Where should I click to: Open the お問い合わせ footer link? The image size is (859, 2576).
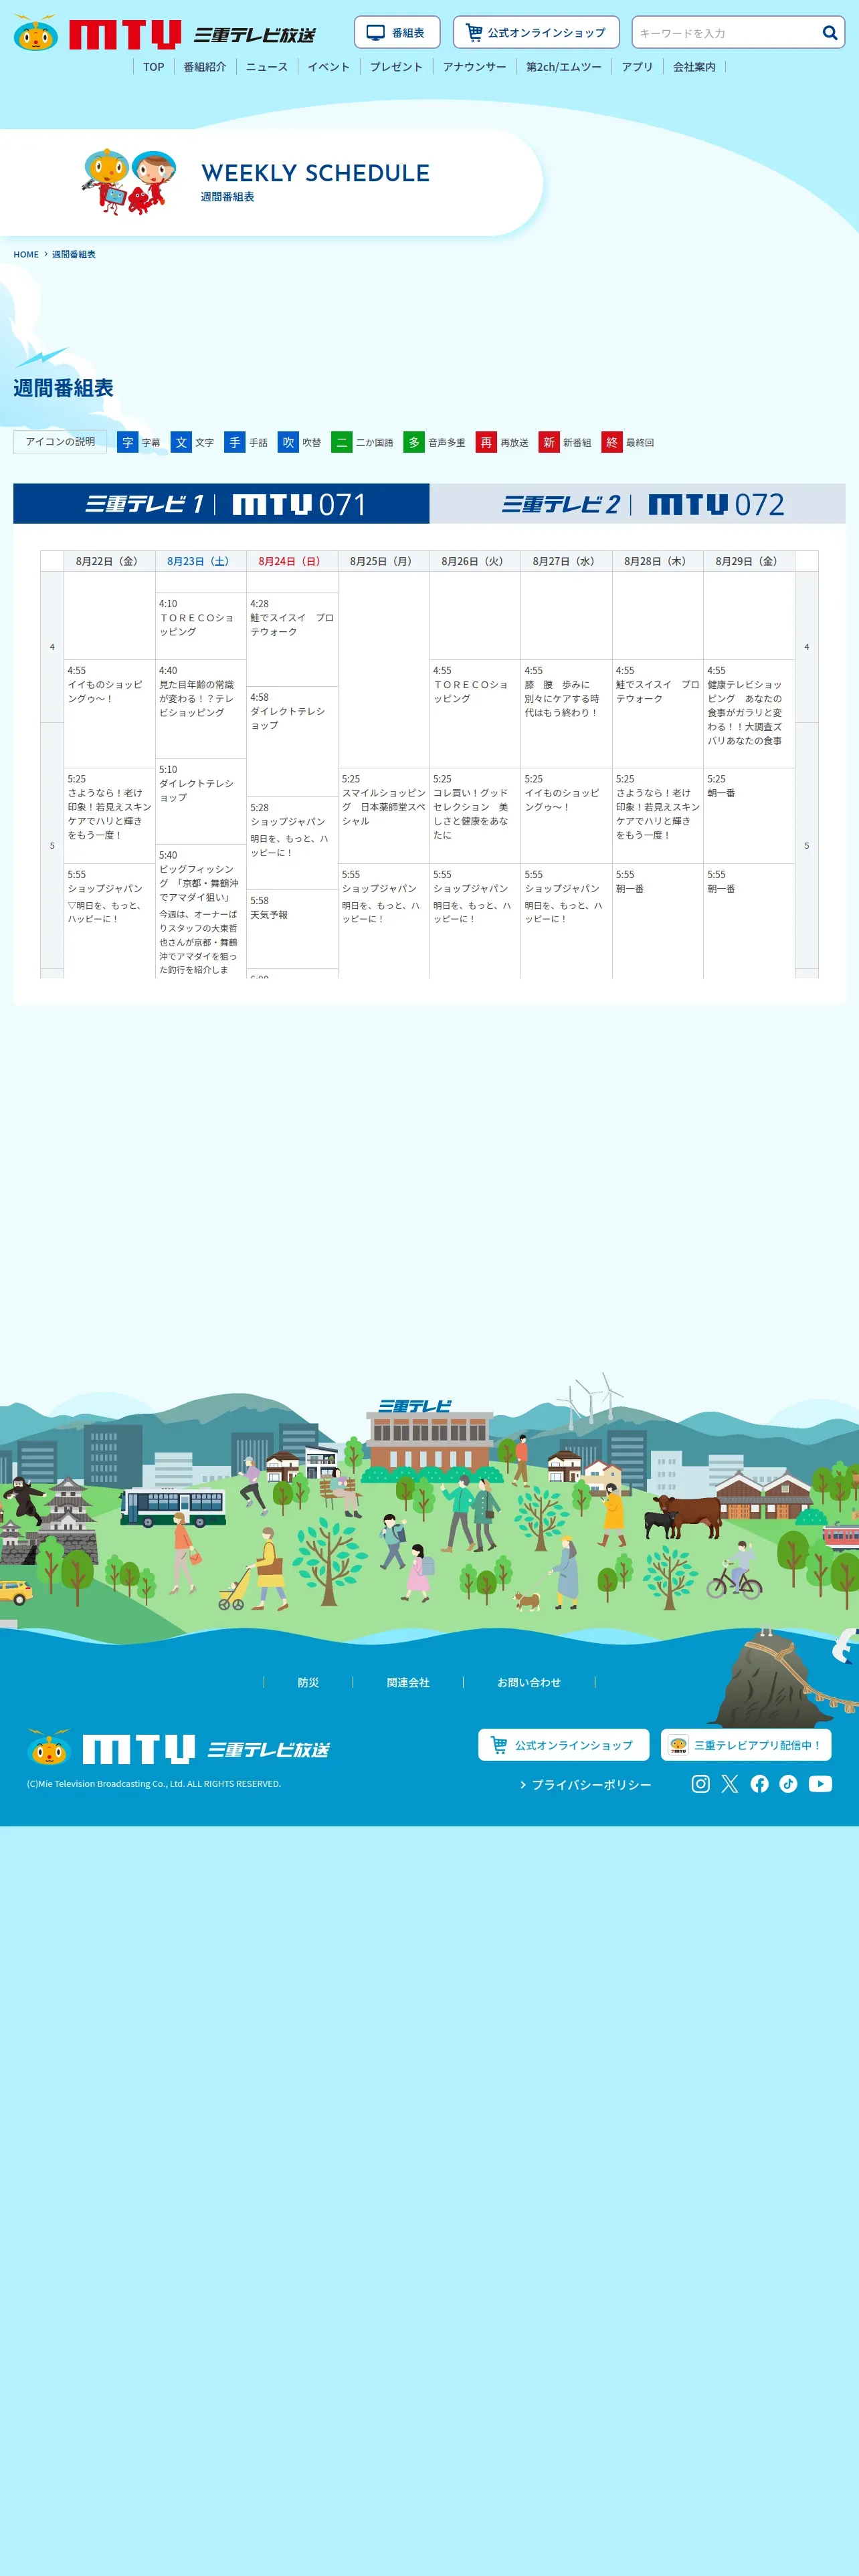[x=529, y=1683]
